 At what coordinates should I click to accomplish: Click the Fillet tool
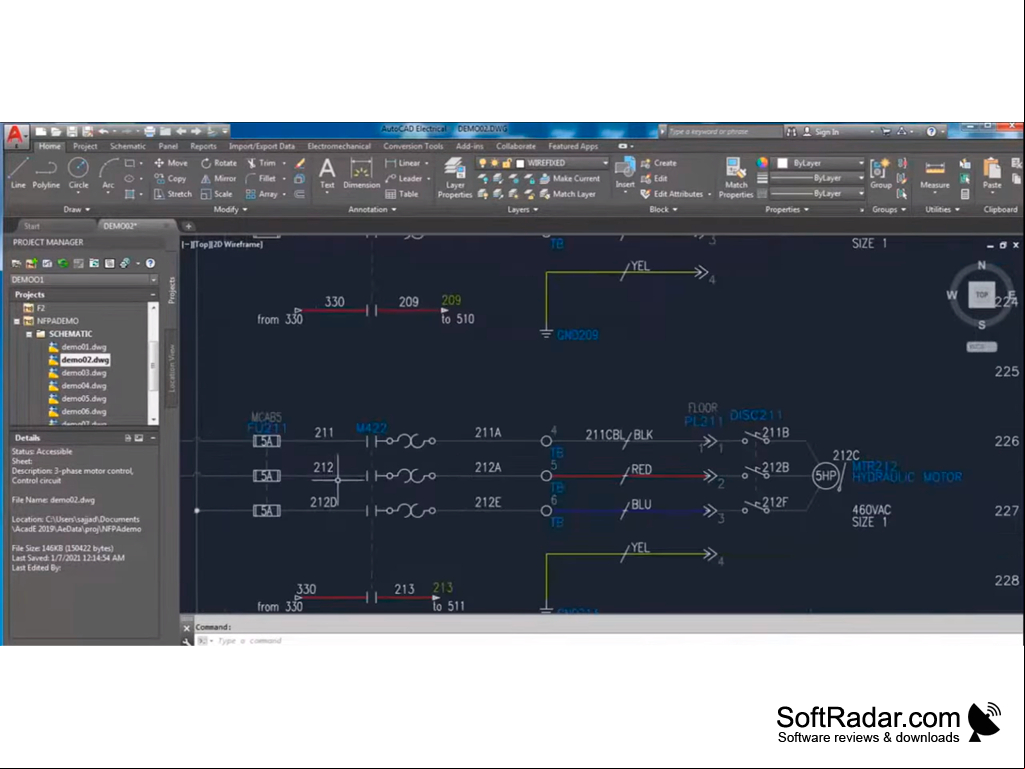pyautogui.click(x=261, y=179)
